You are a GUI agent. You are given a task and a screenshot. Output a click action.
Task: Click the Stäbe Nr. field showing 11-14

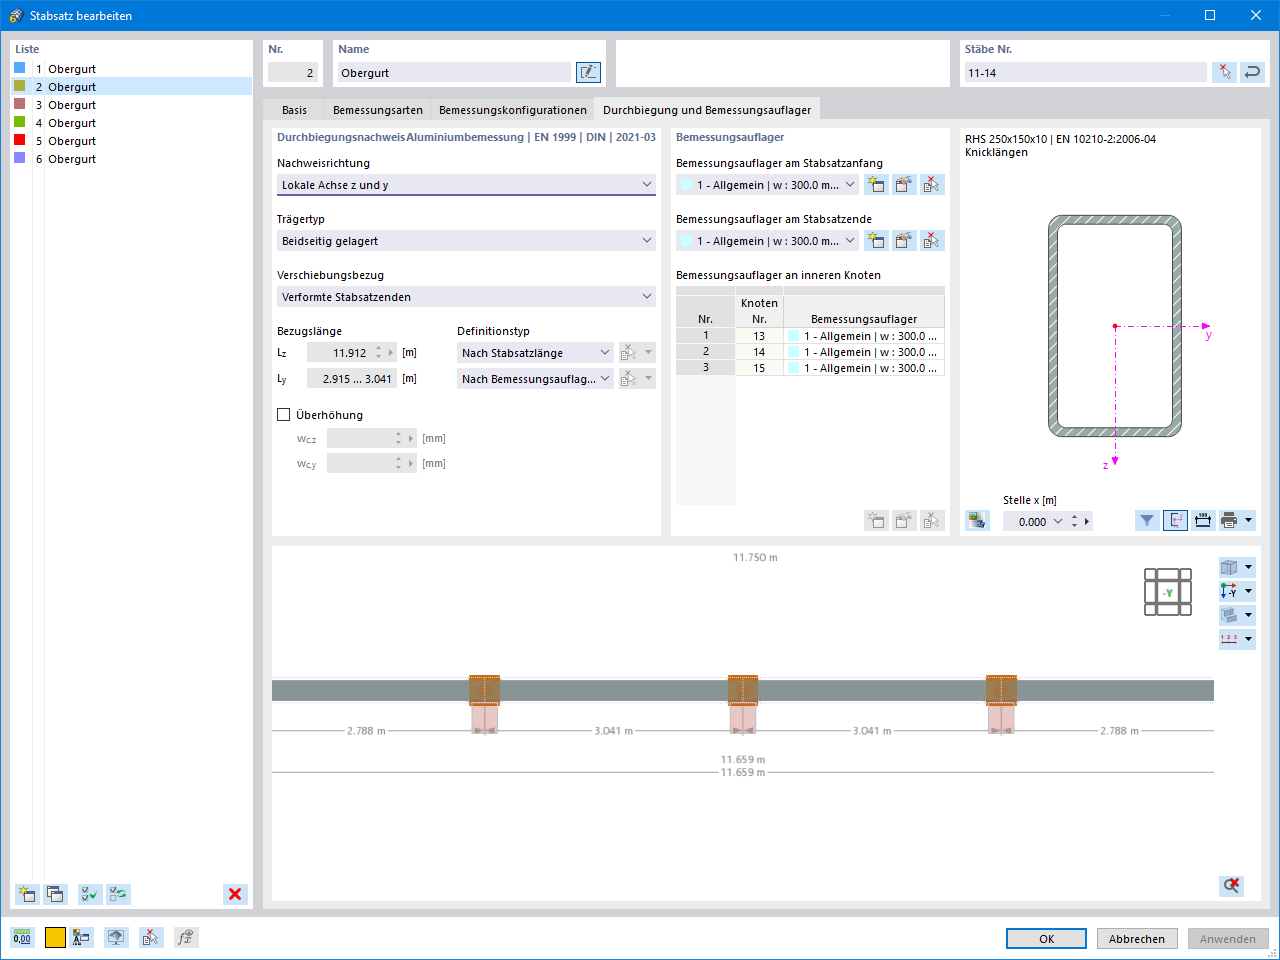1086,72
